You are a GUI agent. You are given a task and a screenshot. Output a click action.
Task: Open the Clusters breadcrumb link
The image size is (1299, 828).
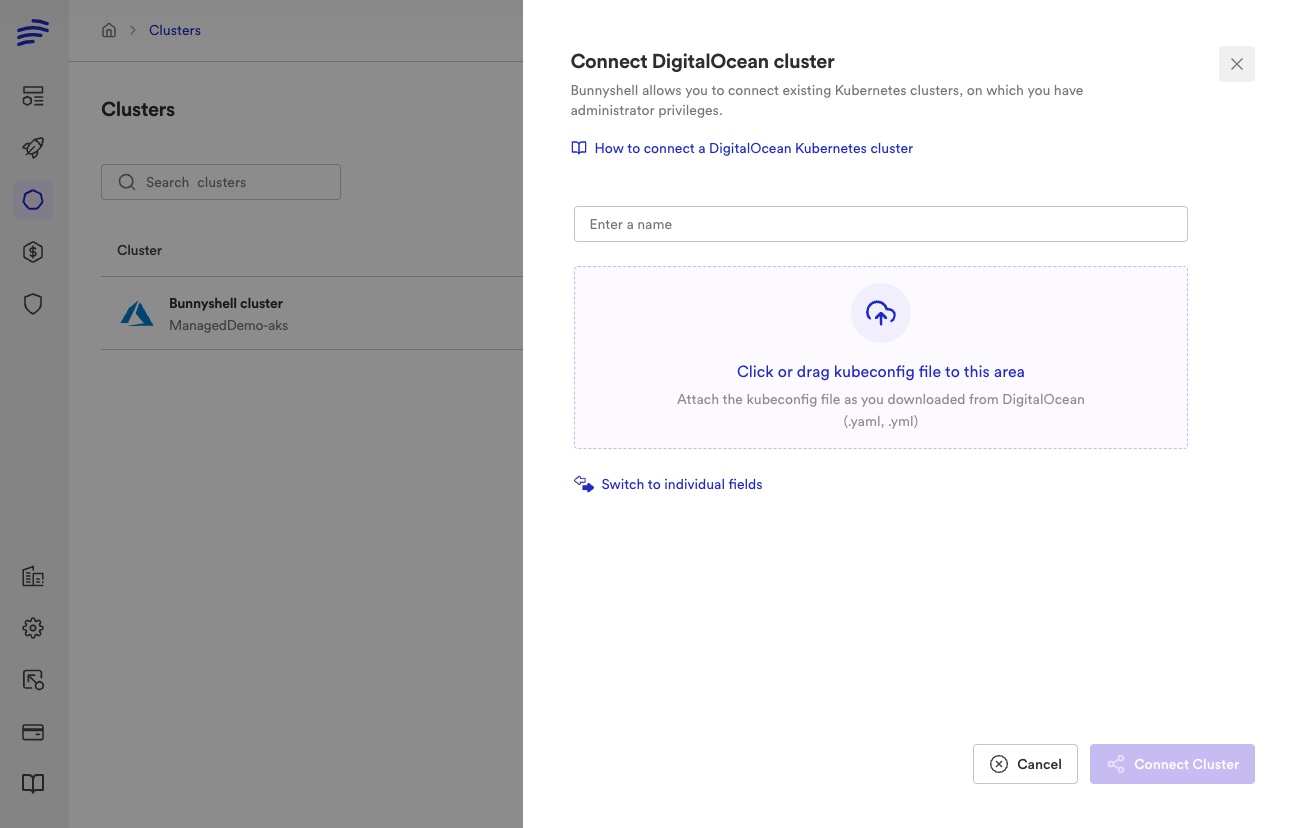click(x=175, y=30)
